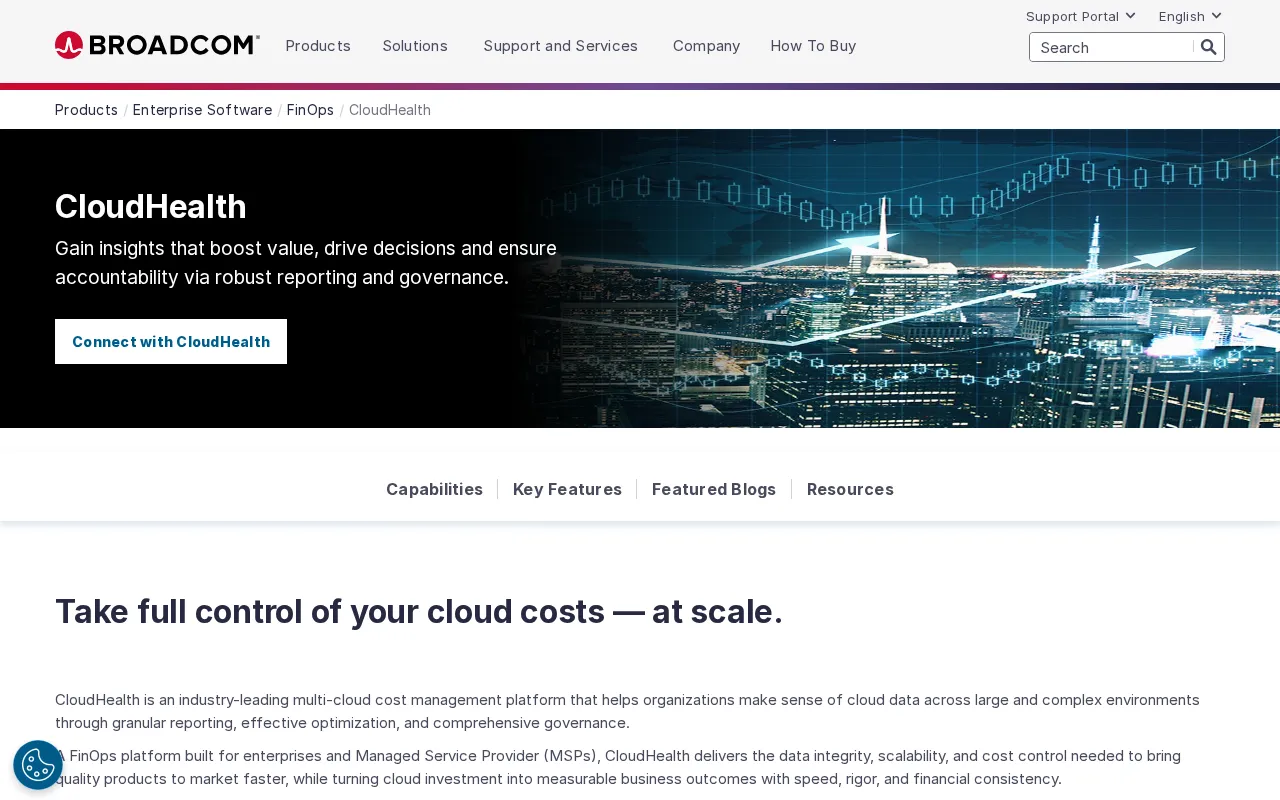This screenshot has height=800, width=1280.
Task: Open the Solutions menu
Action: (x=415, y=46)
